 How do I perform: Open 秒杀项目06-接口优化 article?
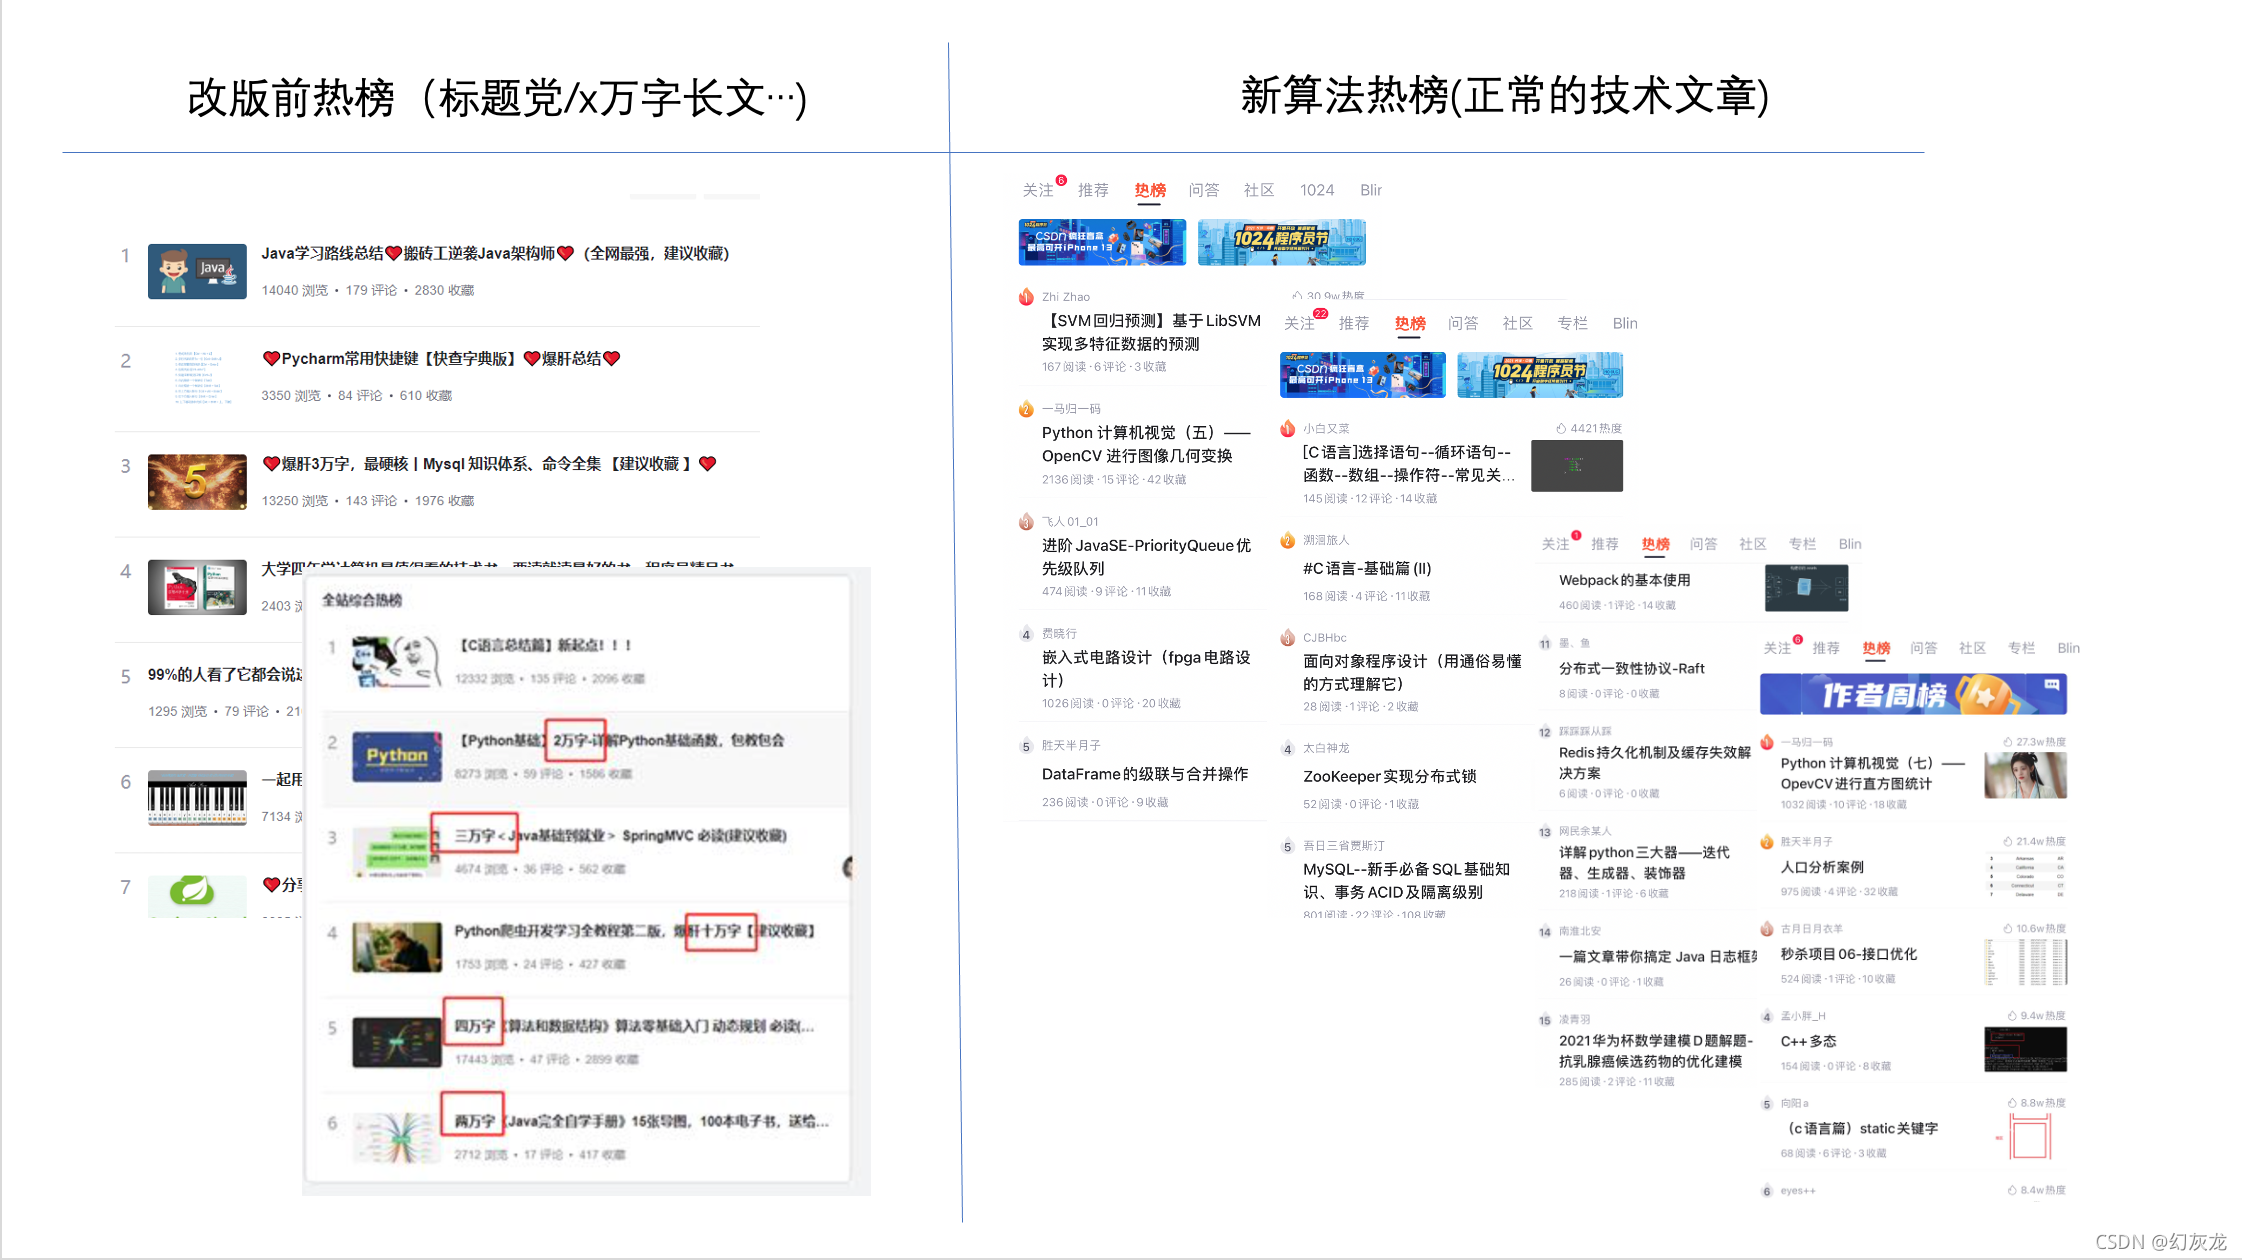point(1849,954)
